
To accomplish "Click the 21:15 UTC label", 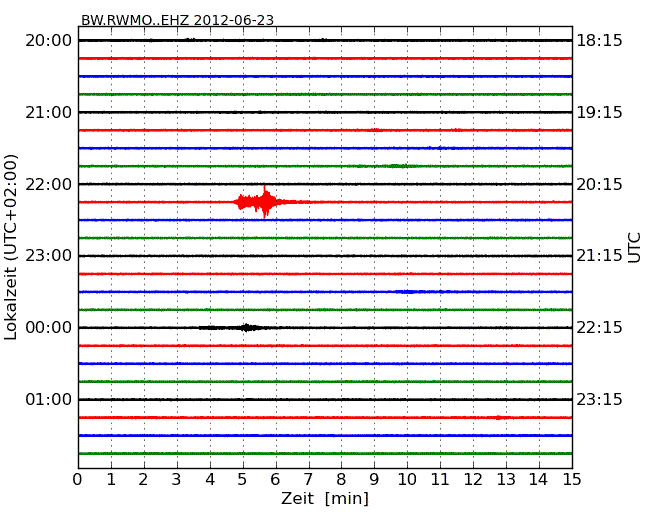I will pyautogui.click(x=599, y=256).
